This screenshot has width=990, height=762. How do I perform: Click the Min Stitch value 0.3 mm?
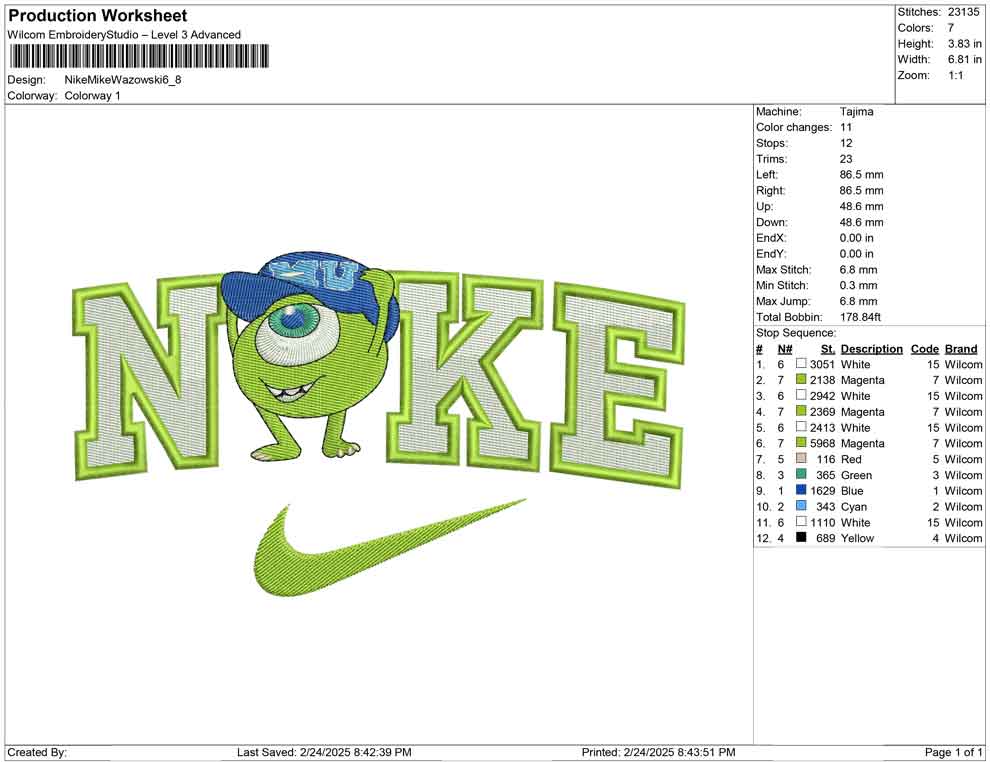pyautogui.click(x=858, y=285)
